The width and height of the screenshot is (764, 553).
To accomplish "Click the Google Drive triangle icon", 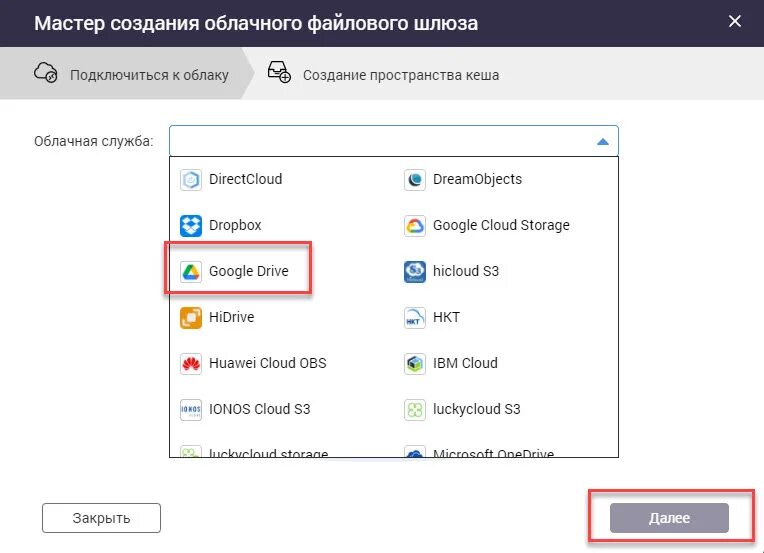I will coord(191,271).
